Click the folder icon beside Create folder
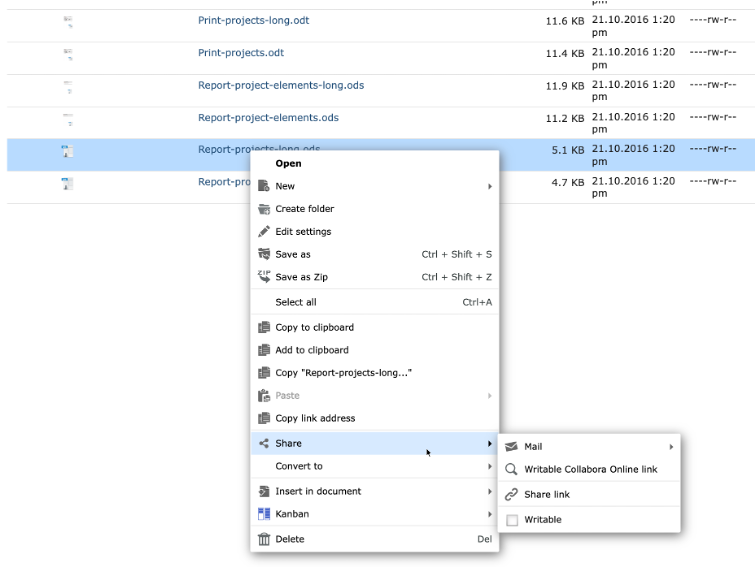Viewport: 756px width, 568px height. [264, 209]
